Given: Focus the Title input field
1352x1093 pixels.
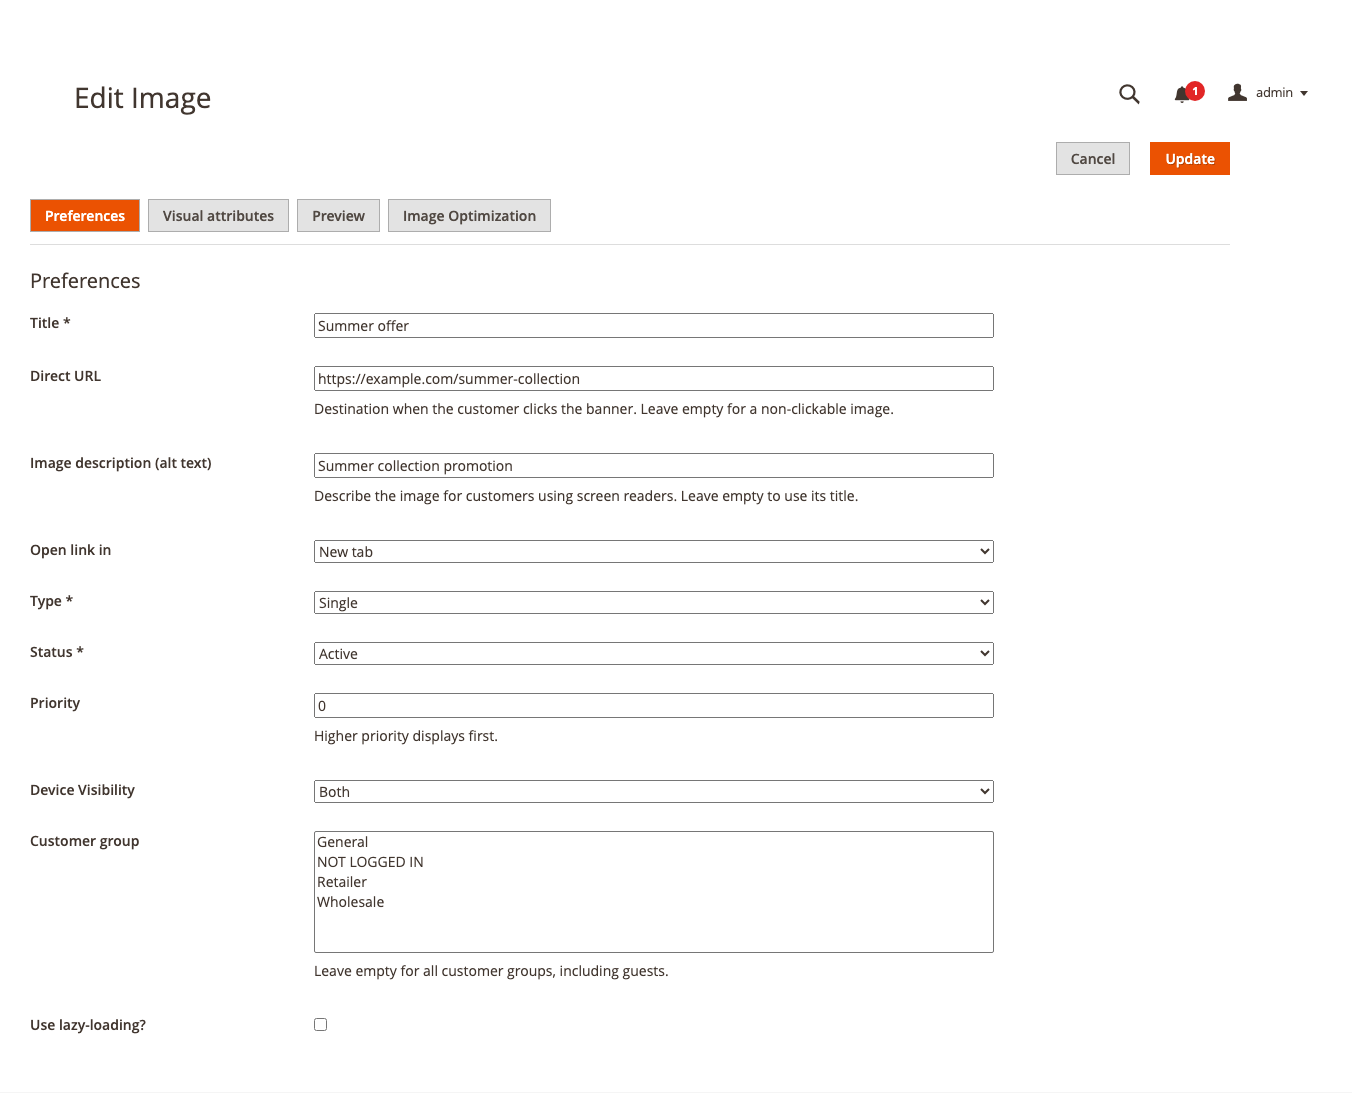Looking at the screenshot, I should pos(654,326).
